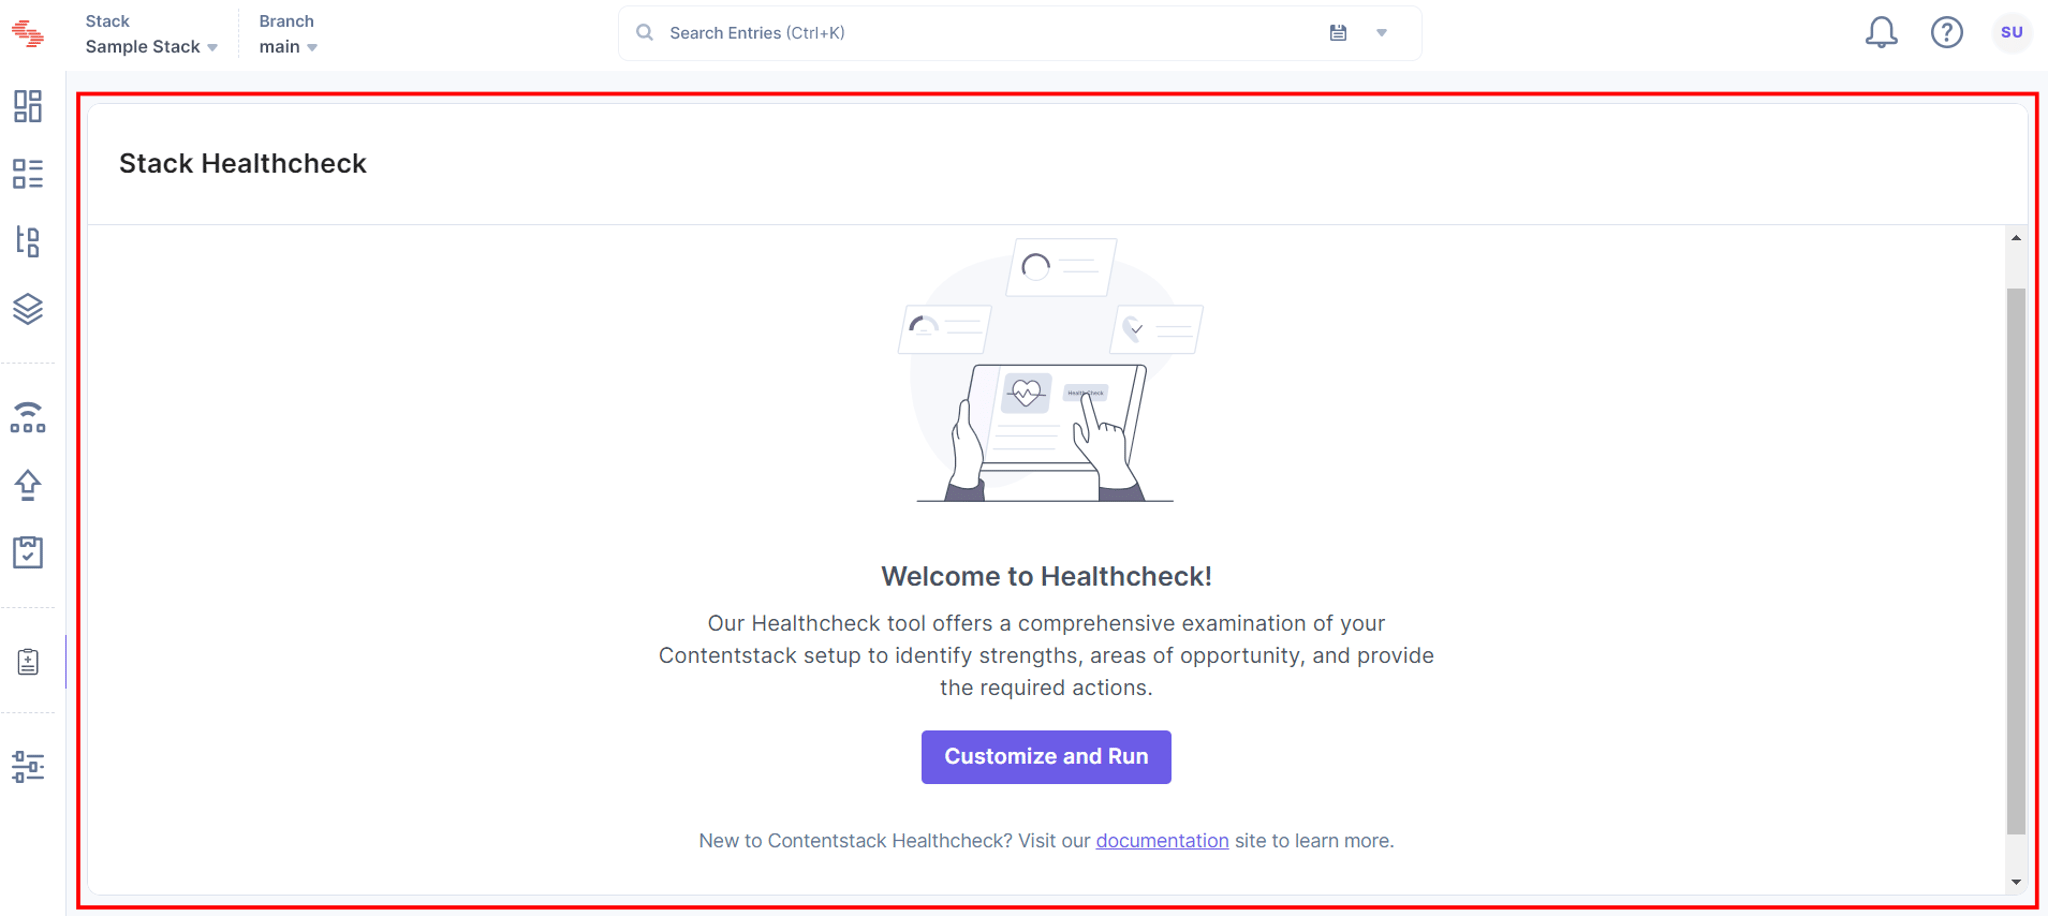The width and height of the screenshot is (2048, 916).
Task: Open the Releases upload-arrow icon in sidebar
Action: (x=28, y=485)
